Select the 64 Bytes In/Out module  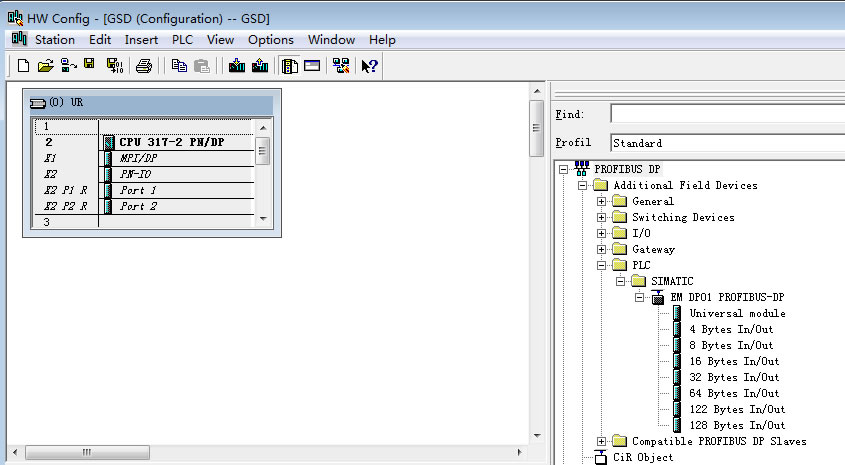pos(734,393)
